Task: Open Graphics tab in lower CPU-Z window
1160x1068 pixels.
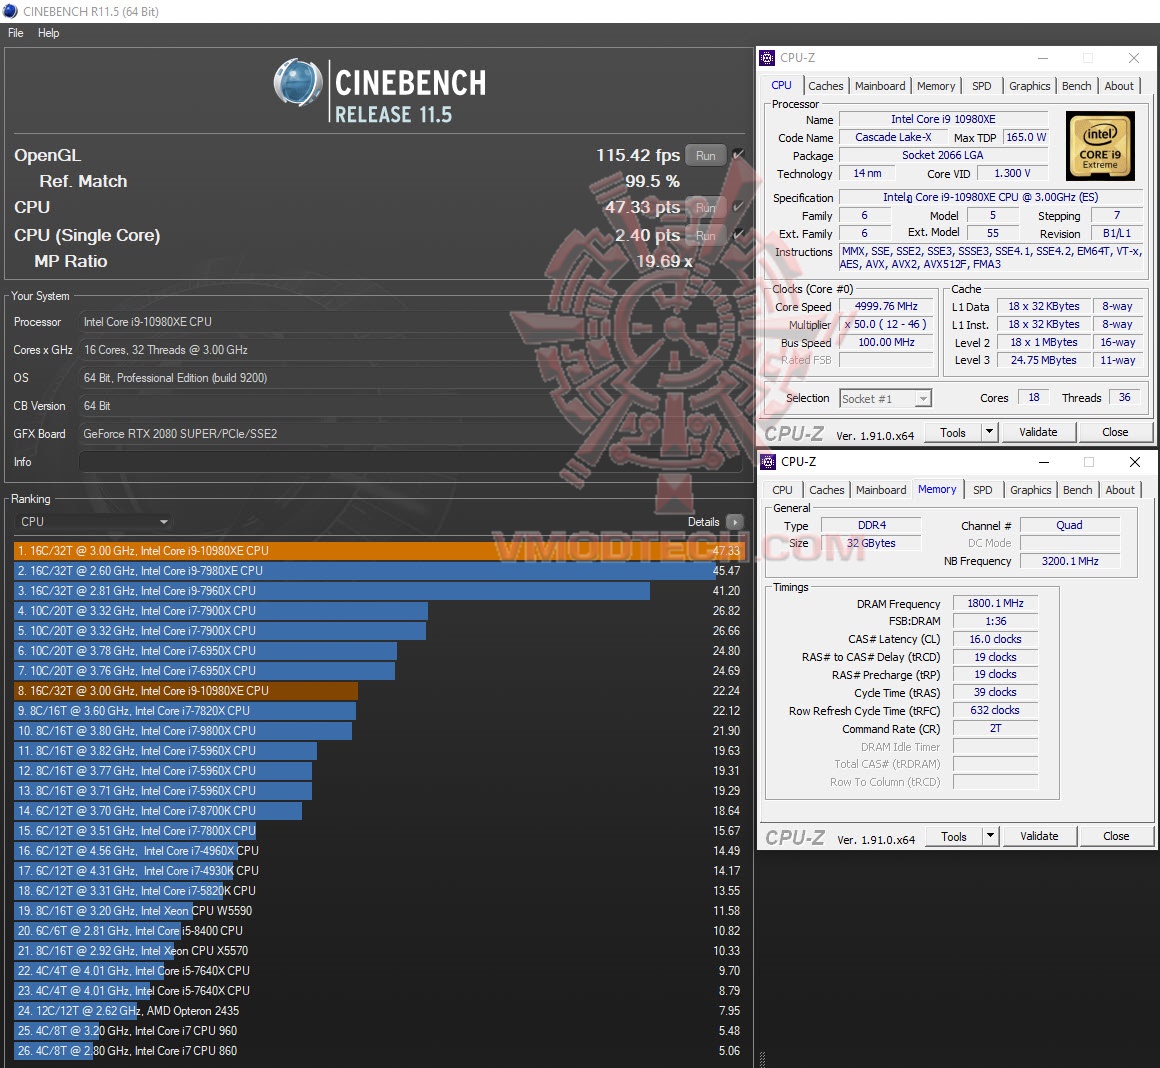Action: click(1031, 490)
